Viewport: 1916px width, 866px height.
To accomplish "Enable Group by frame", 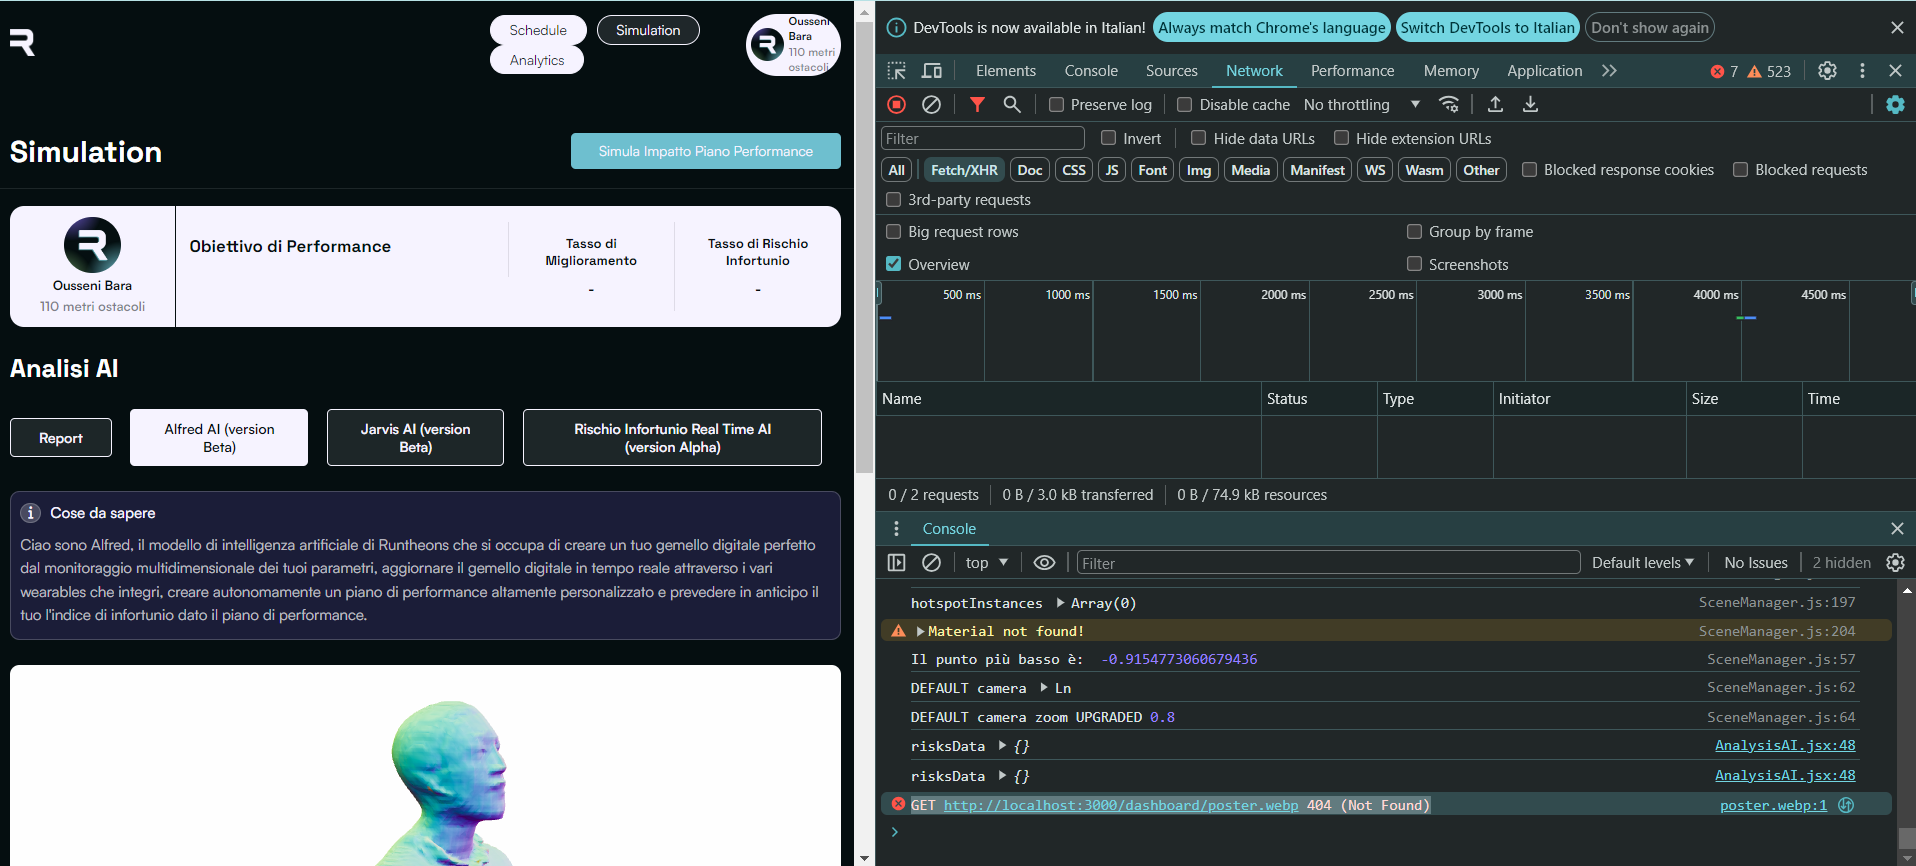I will tap(1414, 232).
